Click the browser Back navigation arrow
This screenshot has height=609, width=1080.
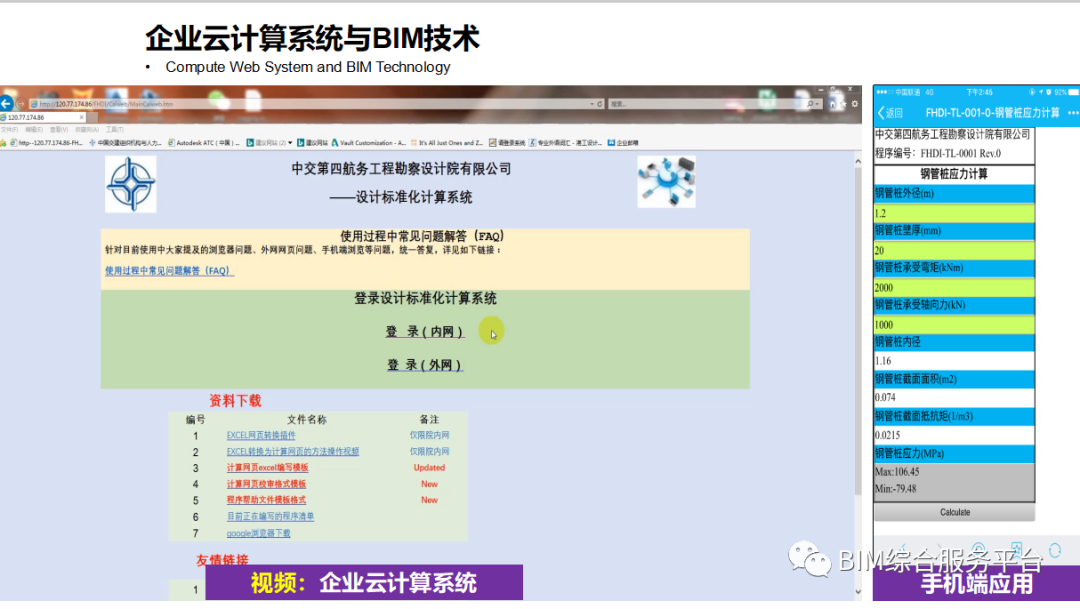click(x=8, y=103)
